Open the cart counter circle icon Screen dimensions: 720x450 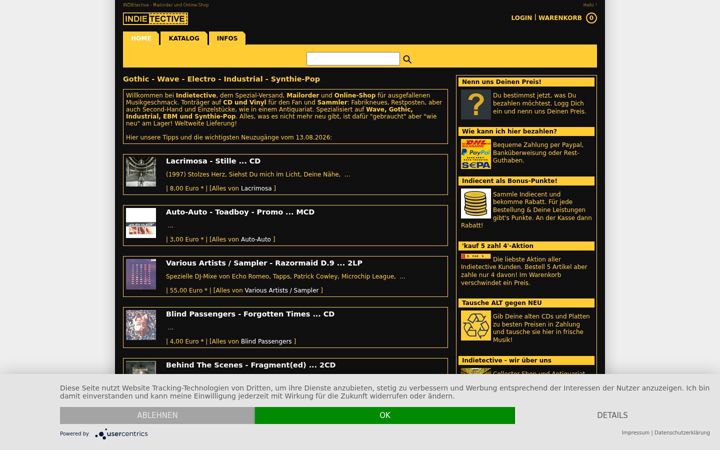click(591, 18)
